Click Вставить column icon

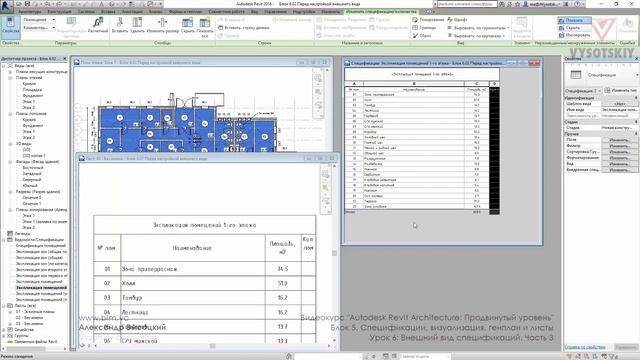[120, 25]
